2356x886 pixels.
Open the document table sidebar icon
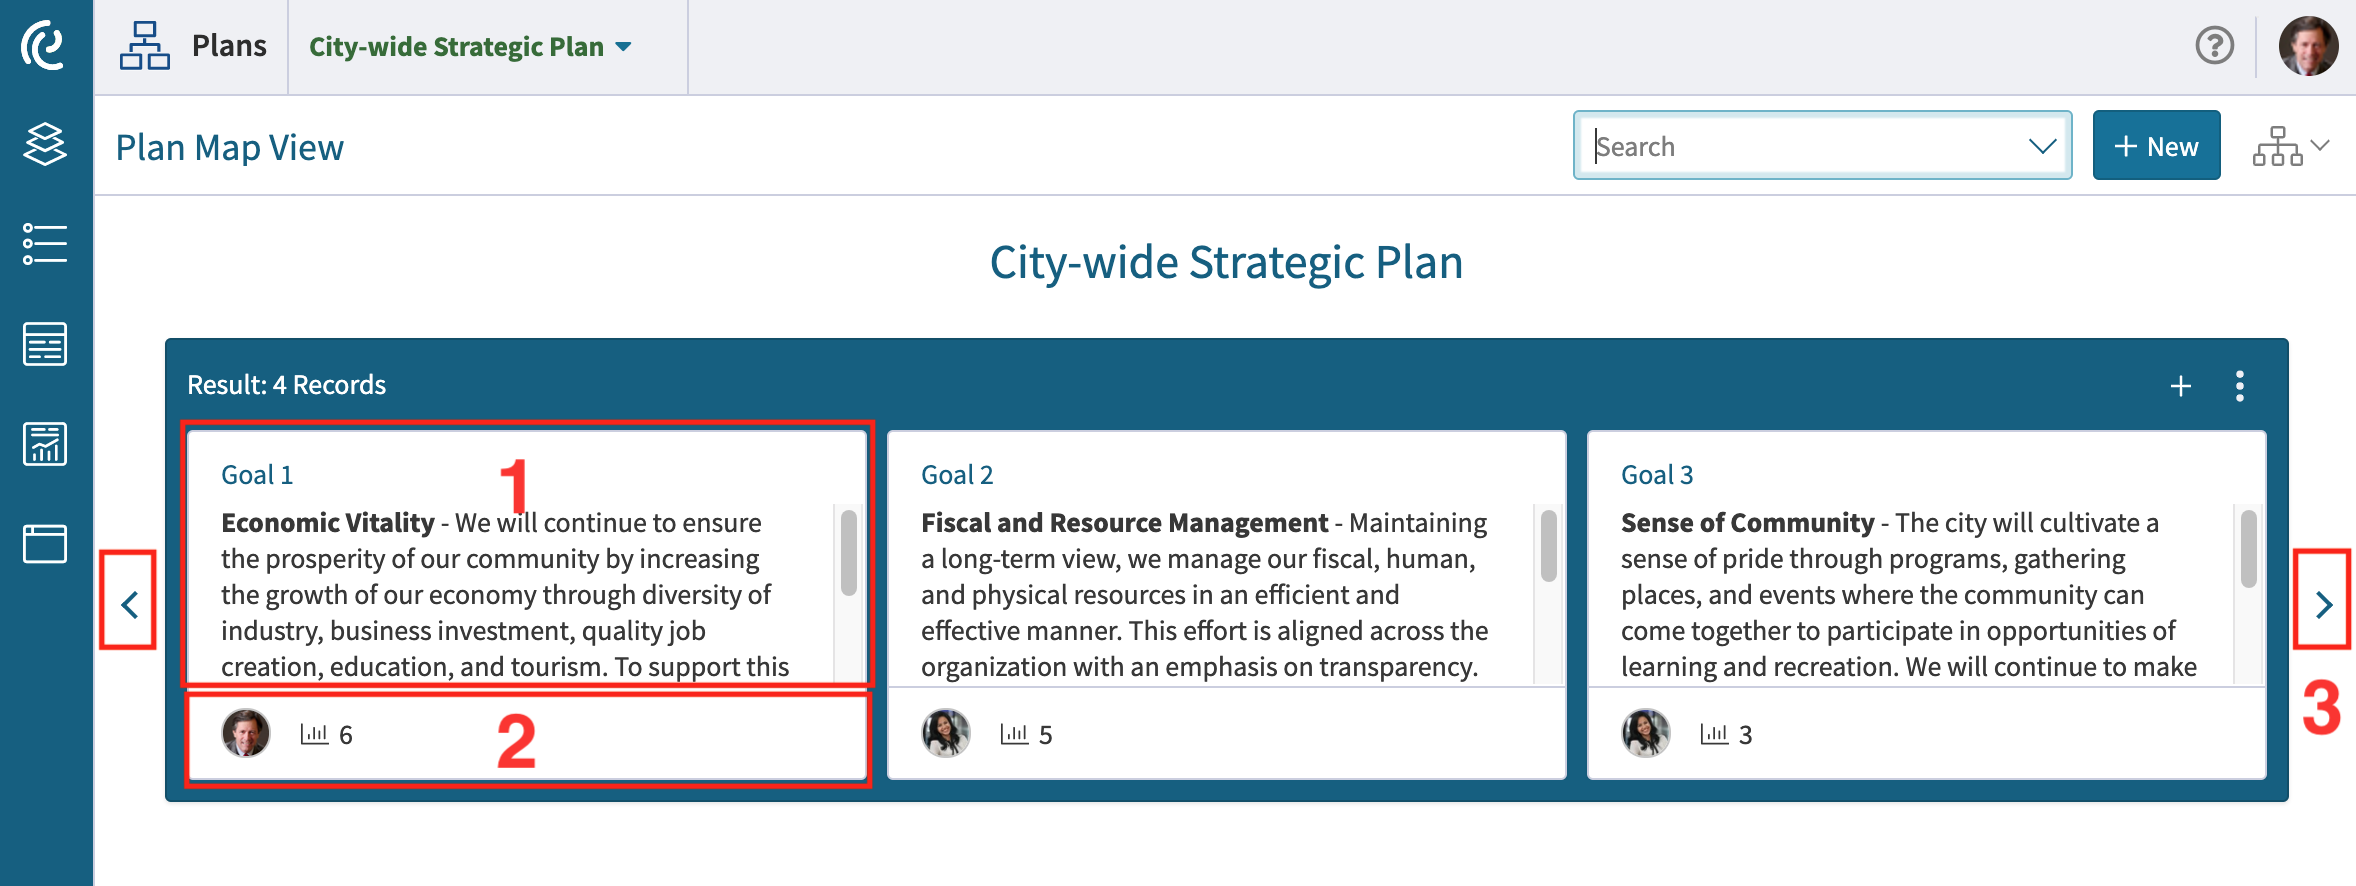click(x=45, y=344)
